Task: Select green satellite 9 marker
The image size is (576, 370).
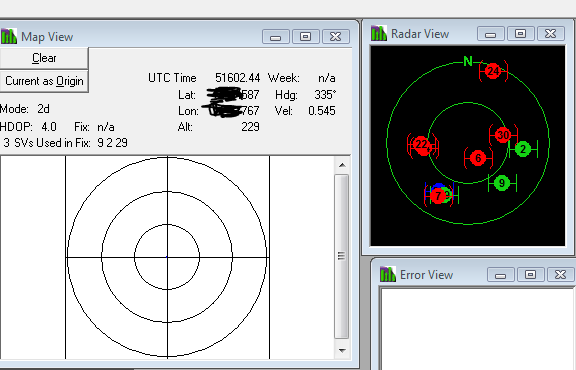Action: click(502, 183)
